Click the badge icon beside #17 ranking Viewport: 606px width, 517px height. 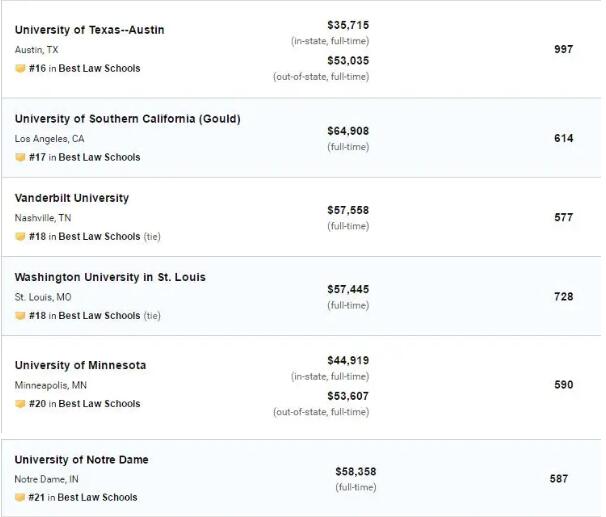20,157
